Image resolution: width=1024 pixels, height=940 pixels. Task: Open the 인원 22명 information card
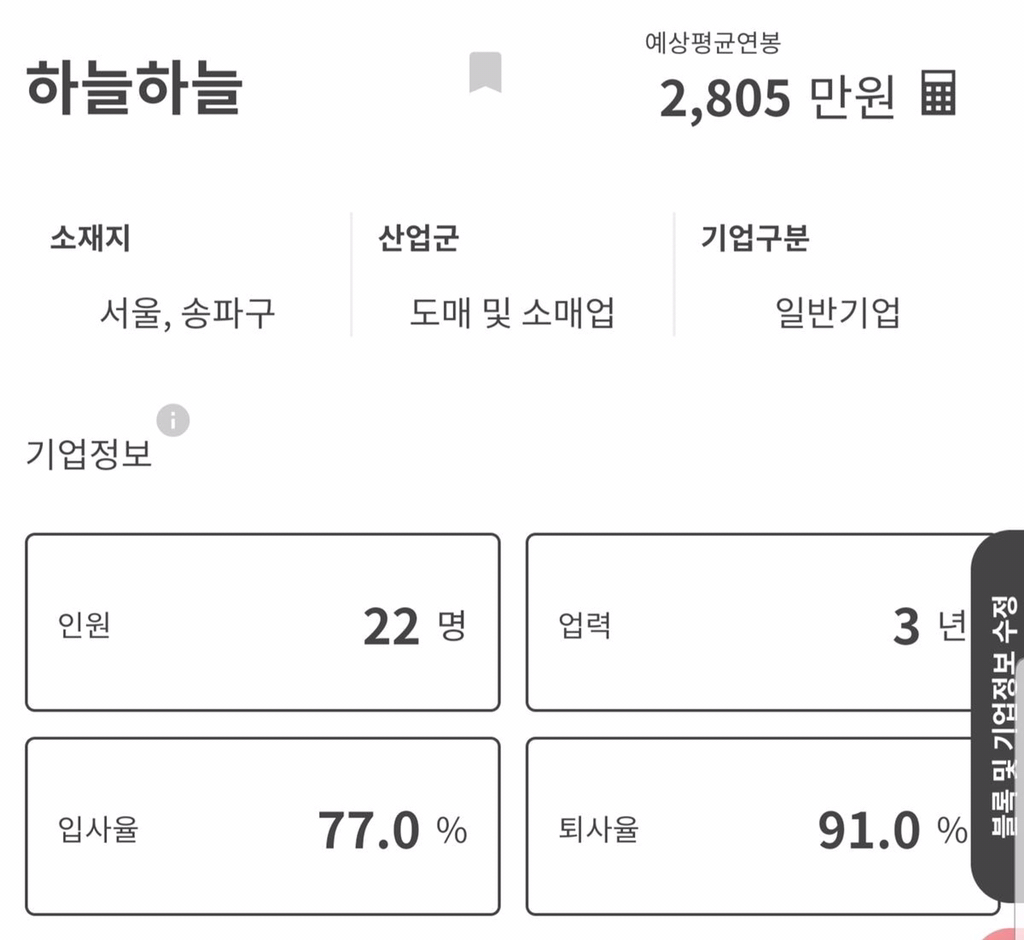(x=264, y=622)
